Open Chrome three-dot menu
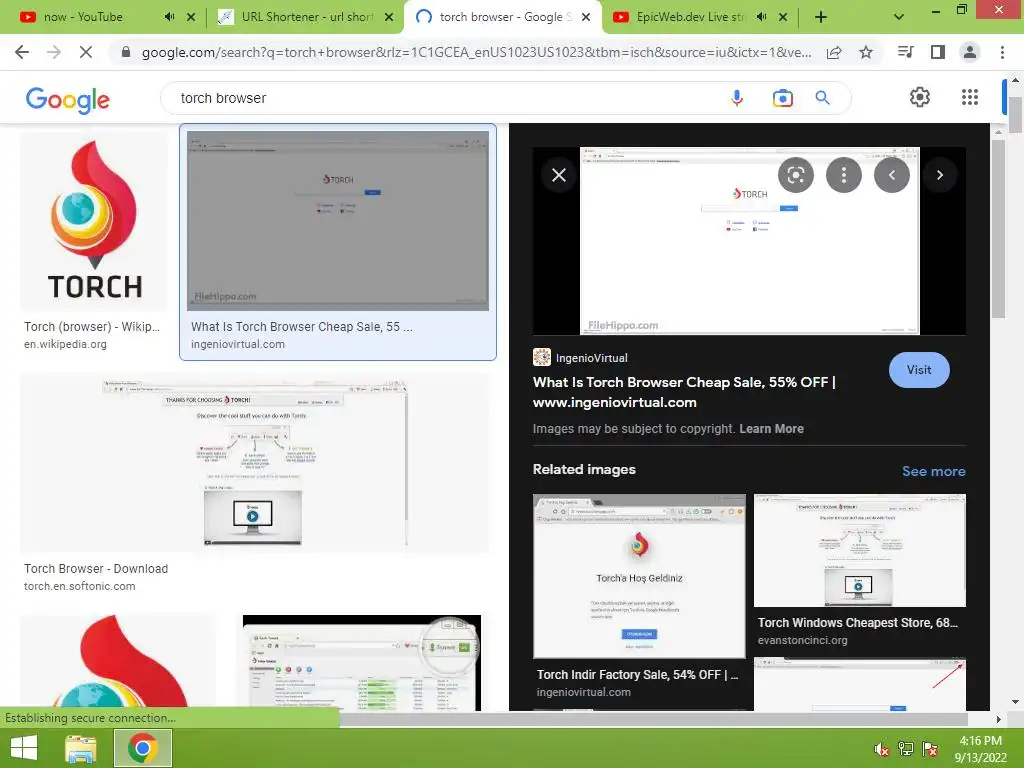 (1002, 52)
